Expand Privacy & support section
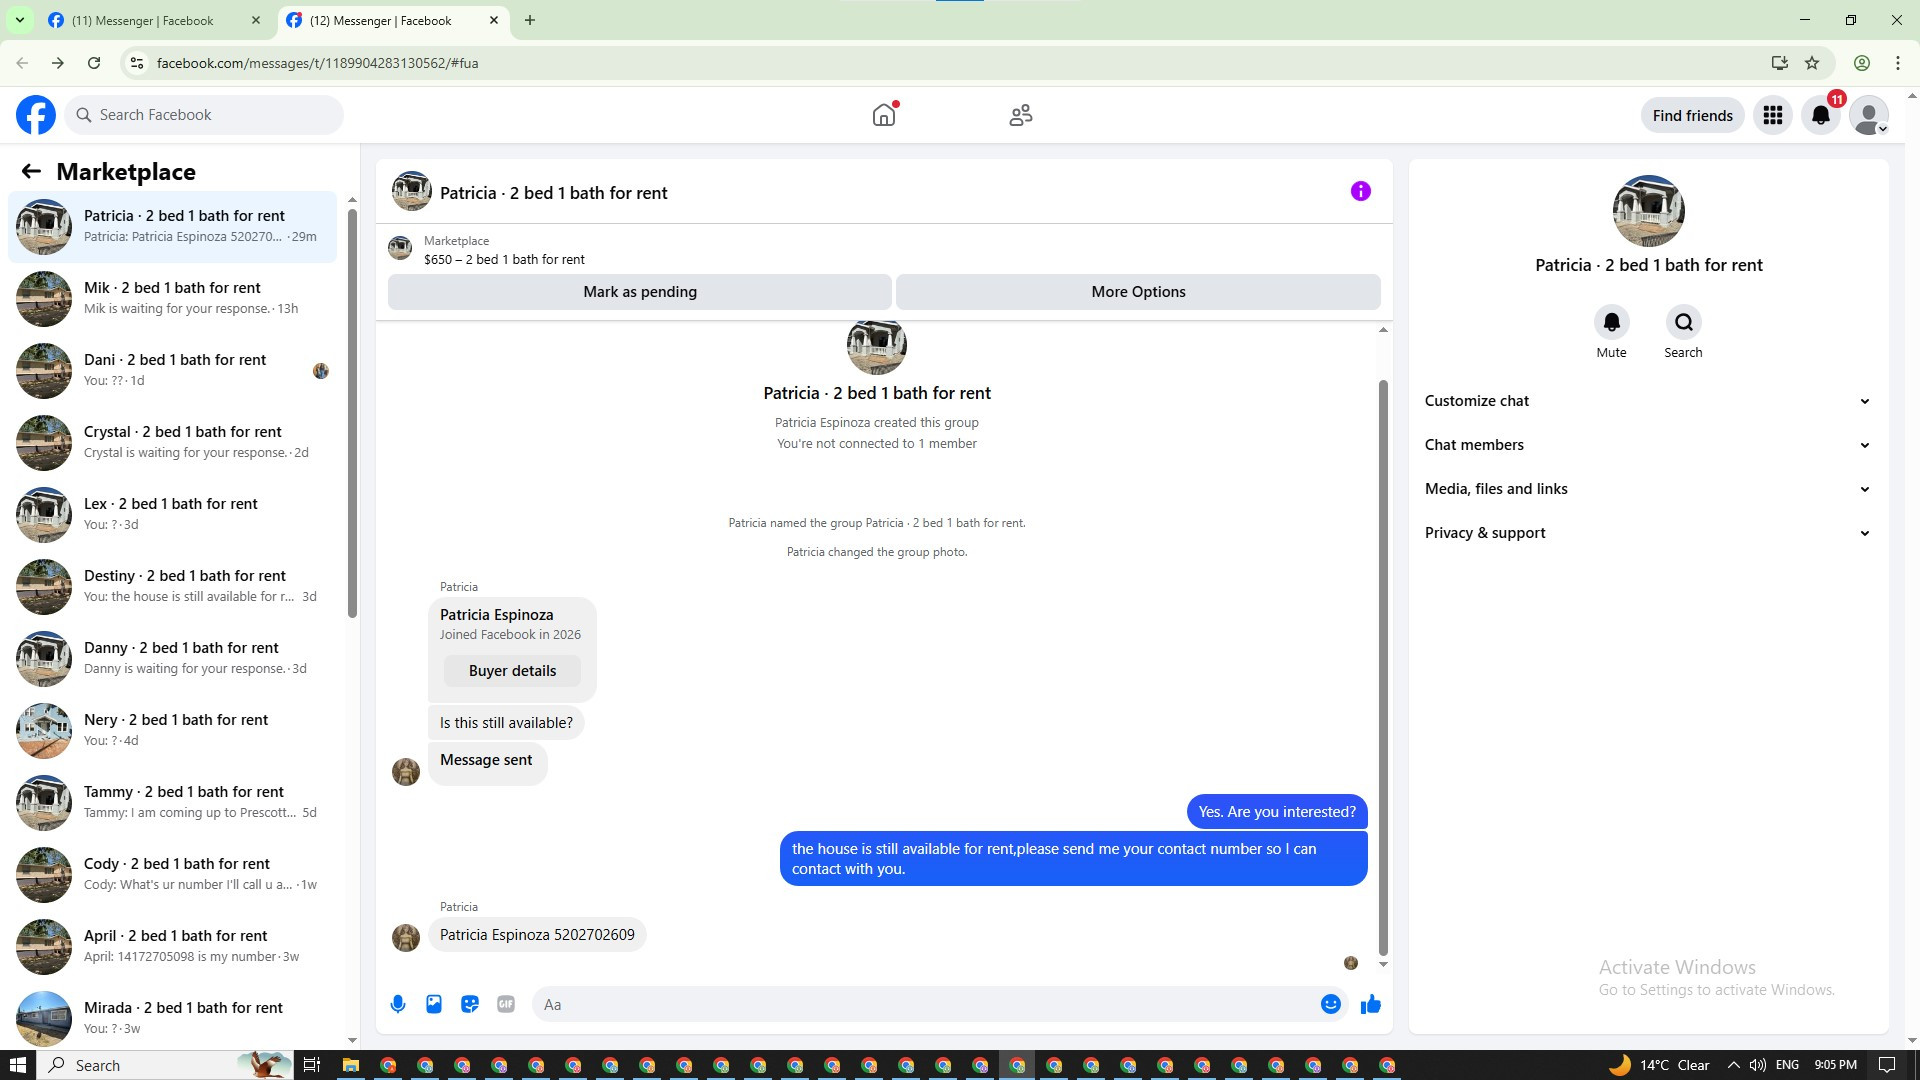 (1647, 533)
